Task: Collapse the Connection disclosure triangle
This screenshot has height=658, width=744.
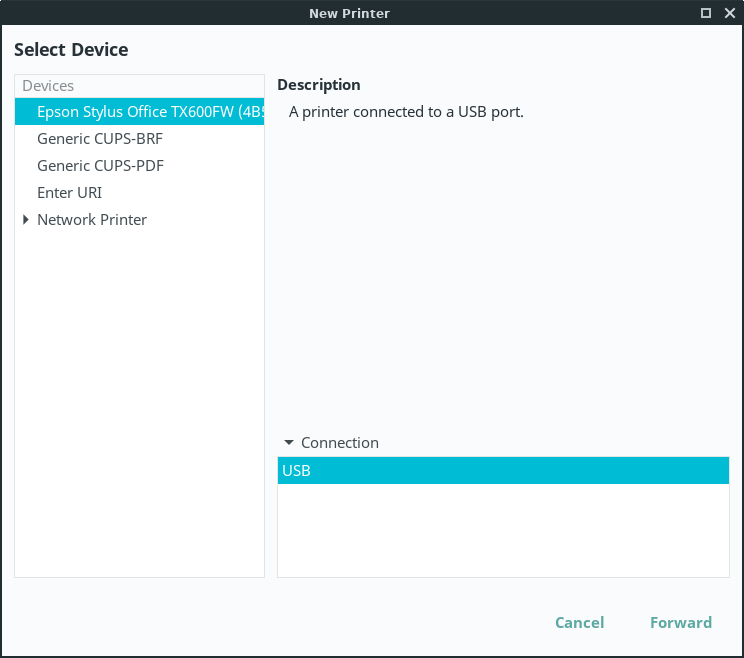Action: (x=289, y=443)
